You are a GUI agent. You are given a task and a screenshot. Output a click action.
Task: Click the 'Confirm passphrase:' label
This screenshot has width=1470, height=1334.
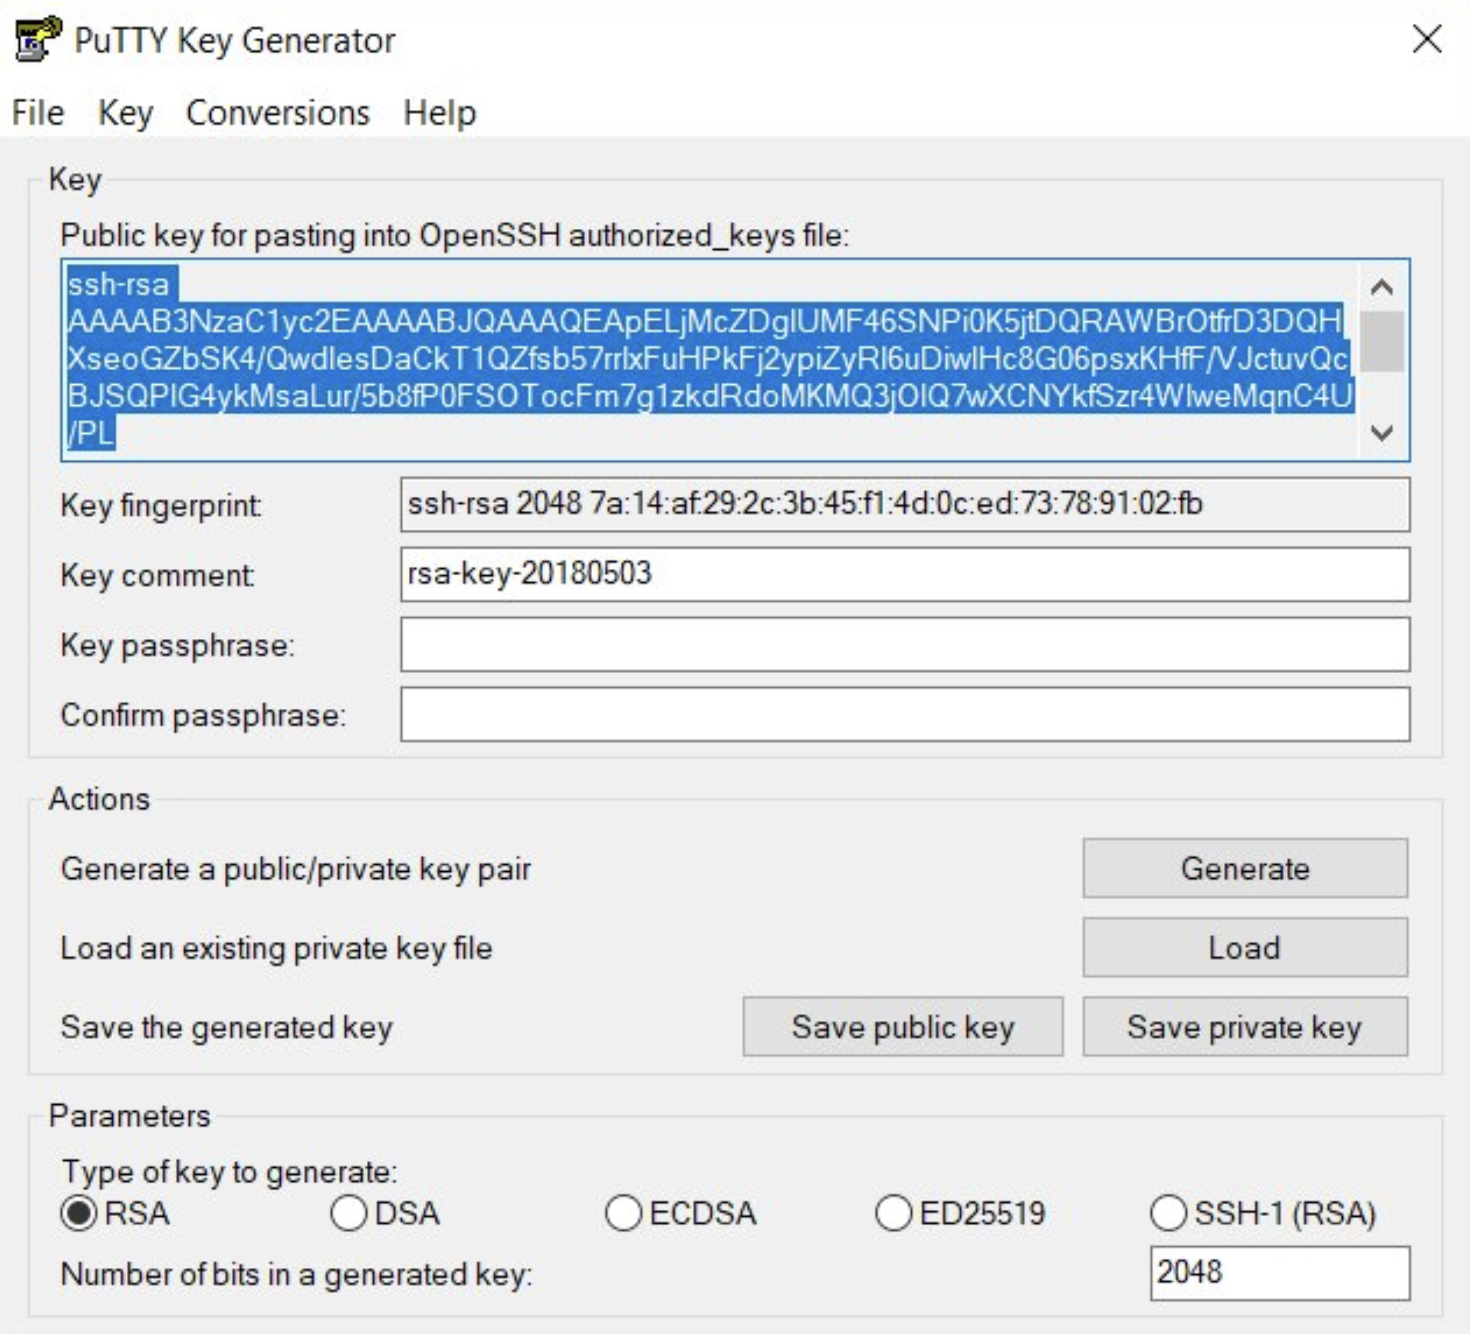[203, 715]
